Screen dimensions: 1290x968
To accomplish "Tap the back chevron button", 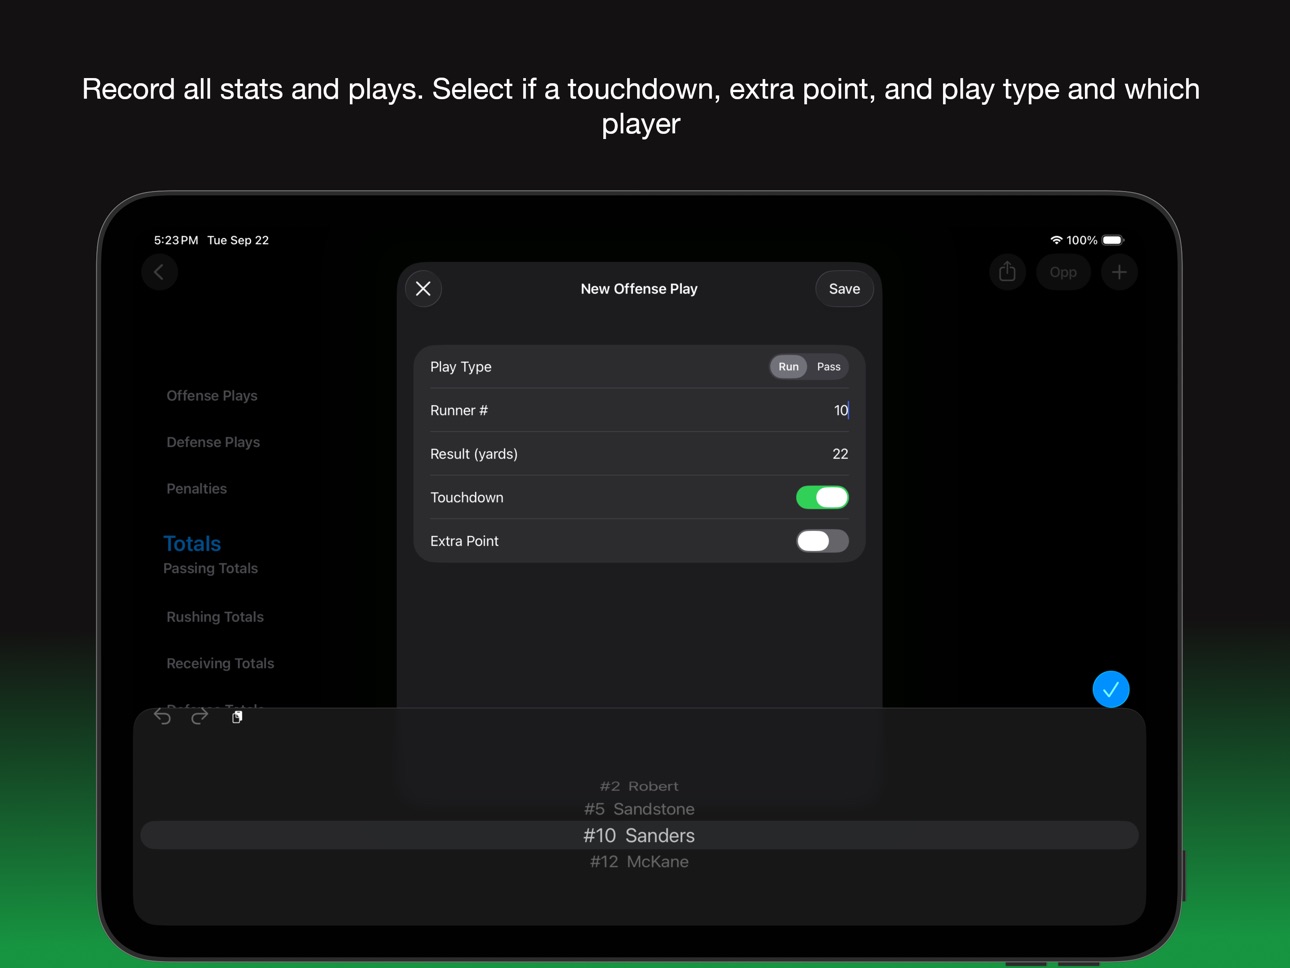I will (159, 272).
